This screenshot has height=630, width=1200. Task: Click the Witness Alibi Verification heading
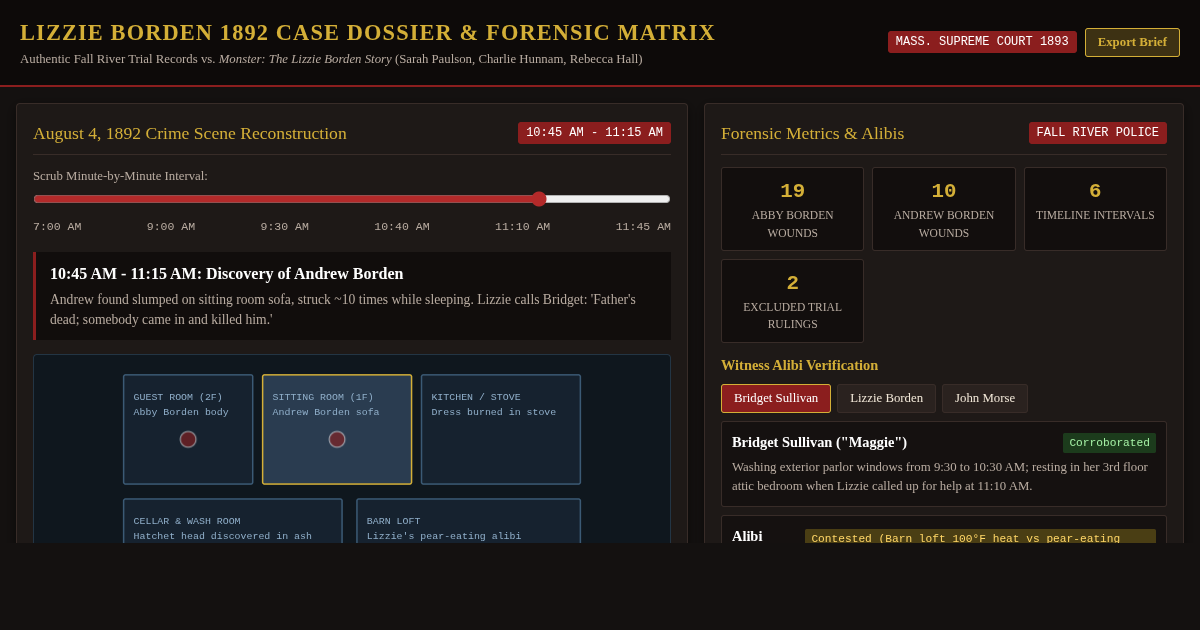800,366
